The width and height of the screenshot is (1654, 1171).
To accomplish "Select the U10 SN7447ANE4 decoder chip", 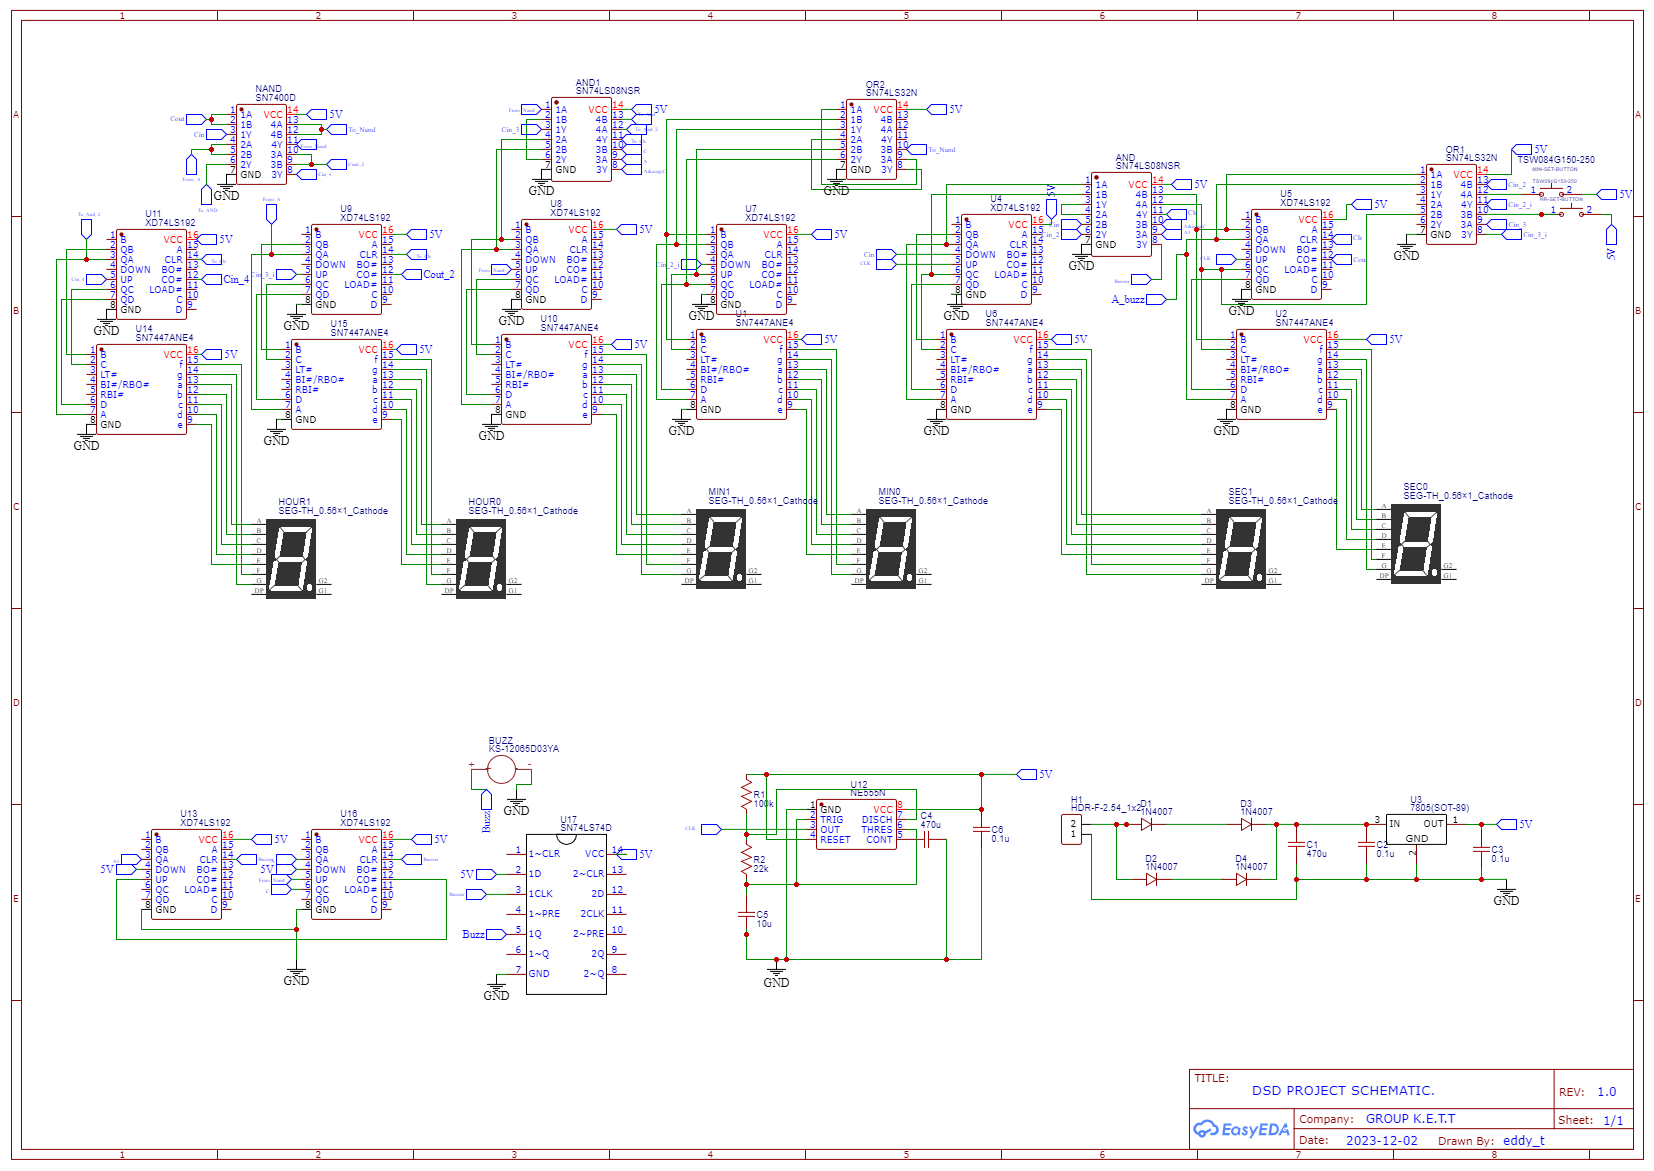I will (546, 379).
